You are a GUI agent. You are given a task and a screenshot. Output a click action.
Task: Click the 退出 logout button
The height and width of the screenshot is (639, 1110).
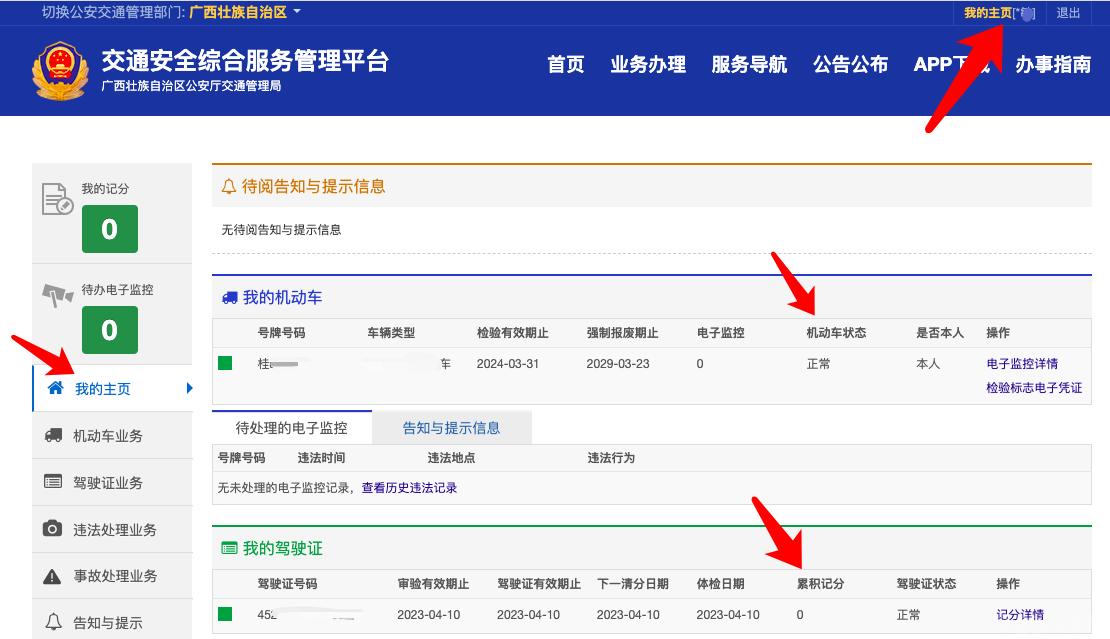point(1068,13)
